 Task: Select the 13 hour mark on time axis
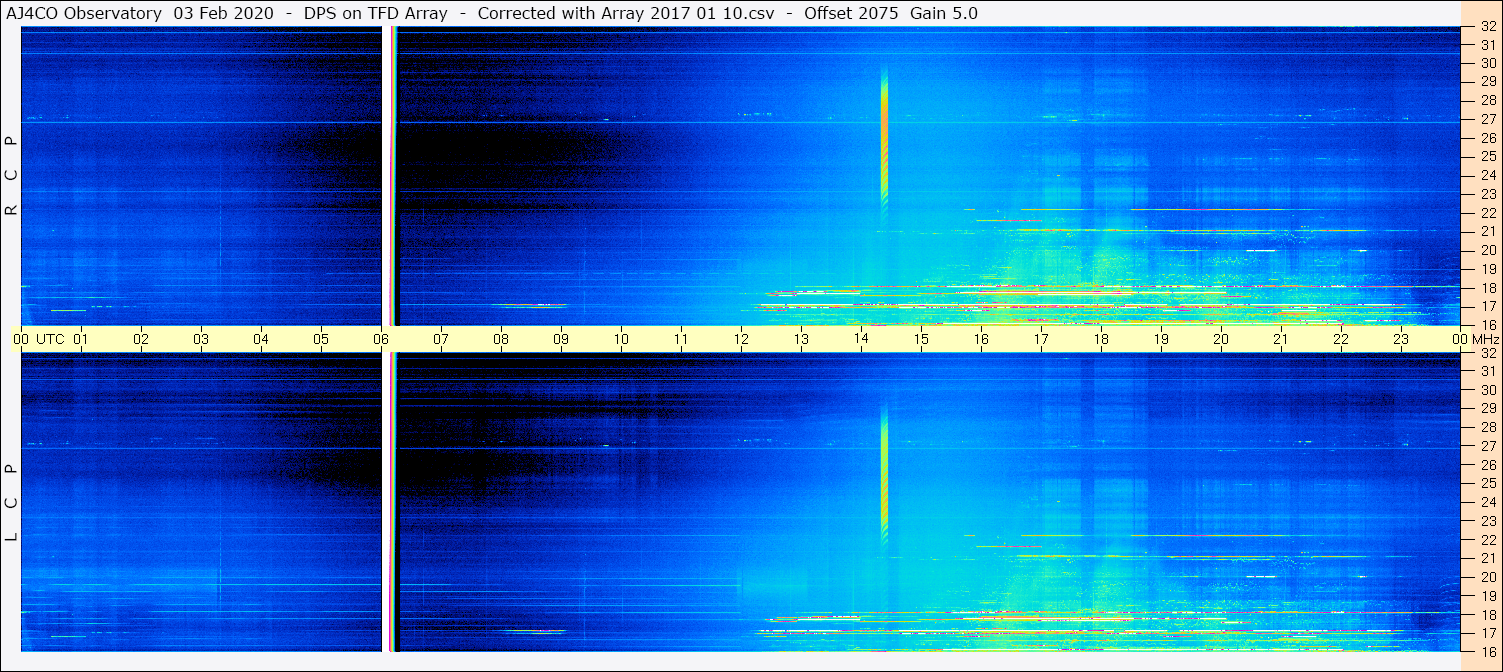pos(801,339)
